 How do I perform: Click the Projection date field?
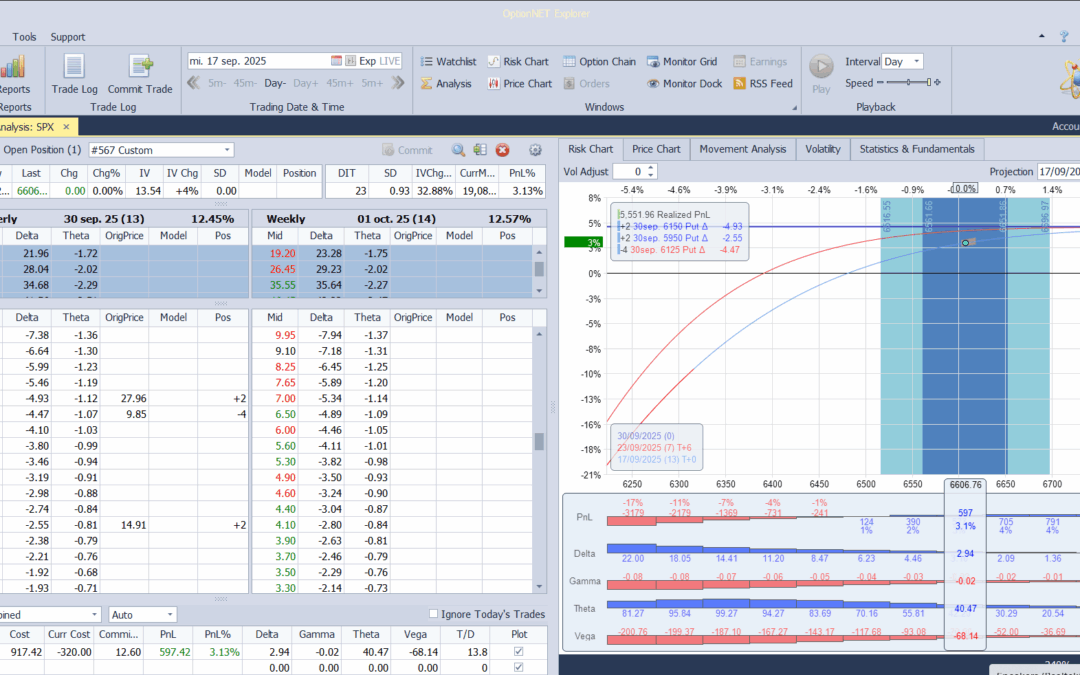(x=1059, y=172)
